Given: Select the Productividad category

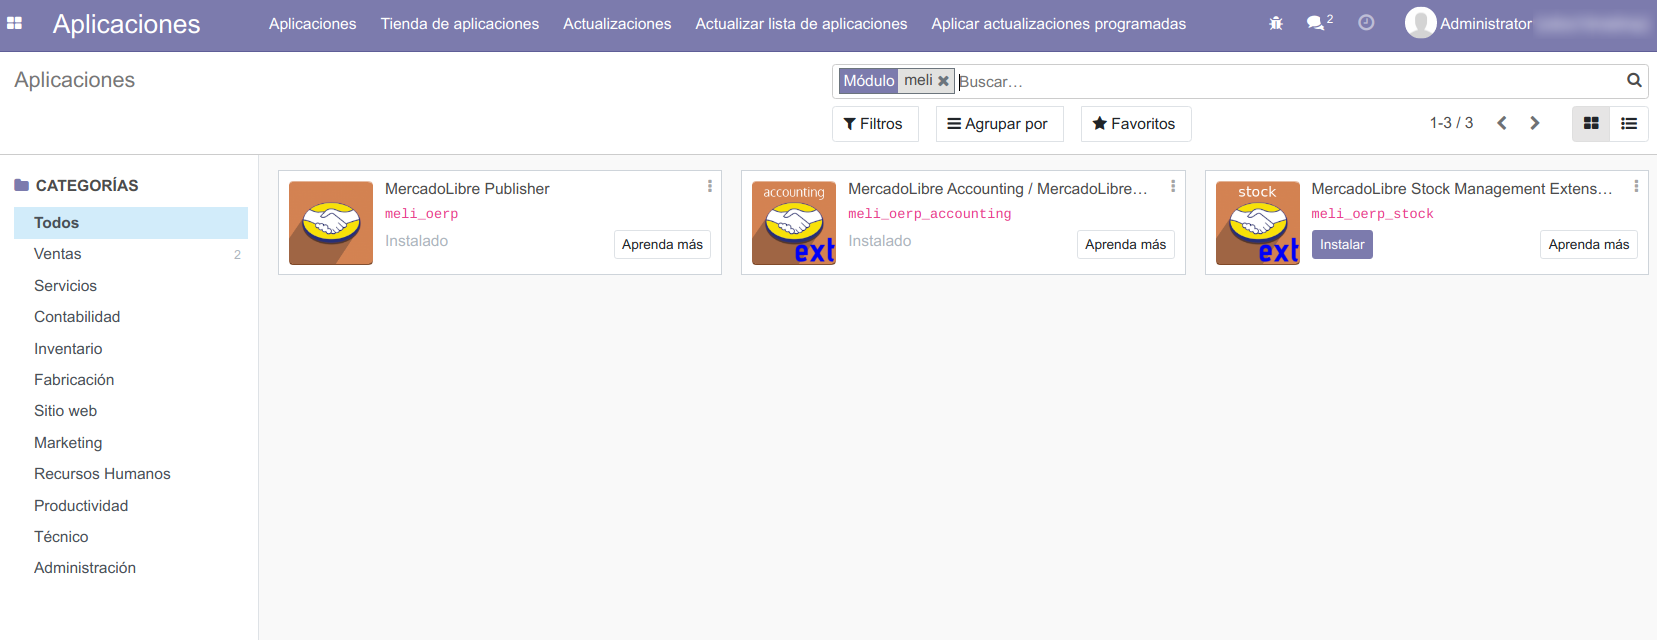Looking at the screenshot, I should point(131,506).
